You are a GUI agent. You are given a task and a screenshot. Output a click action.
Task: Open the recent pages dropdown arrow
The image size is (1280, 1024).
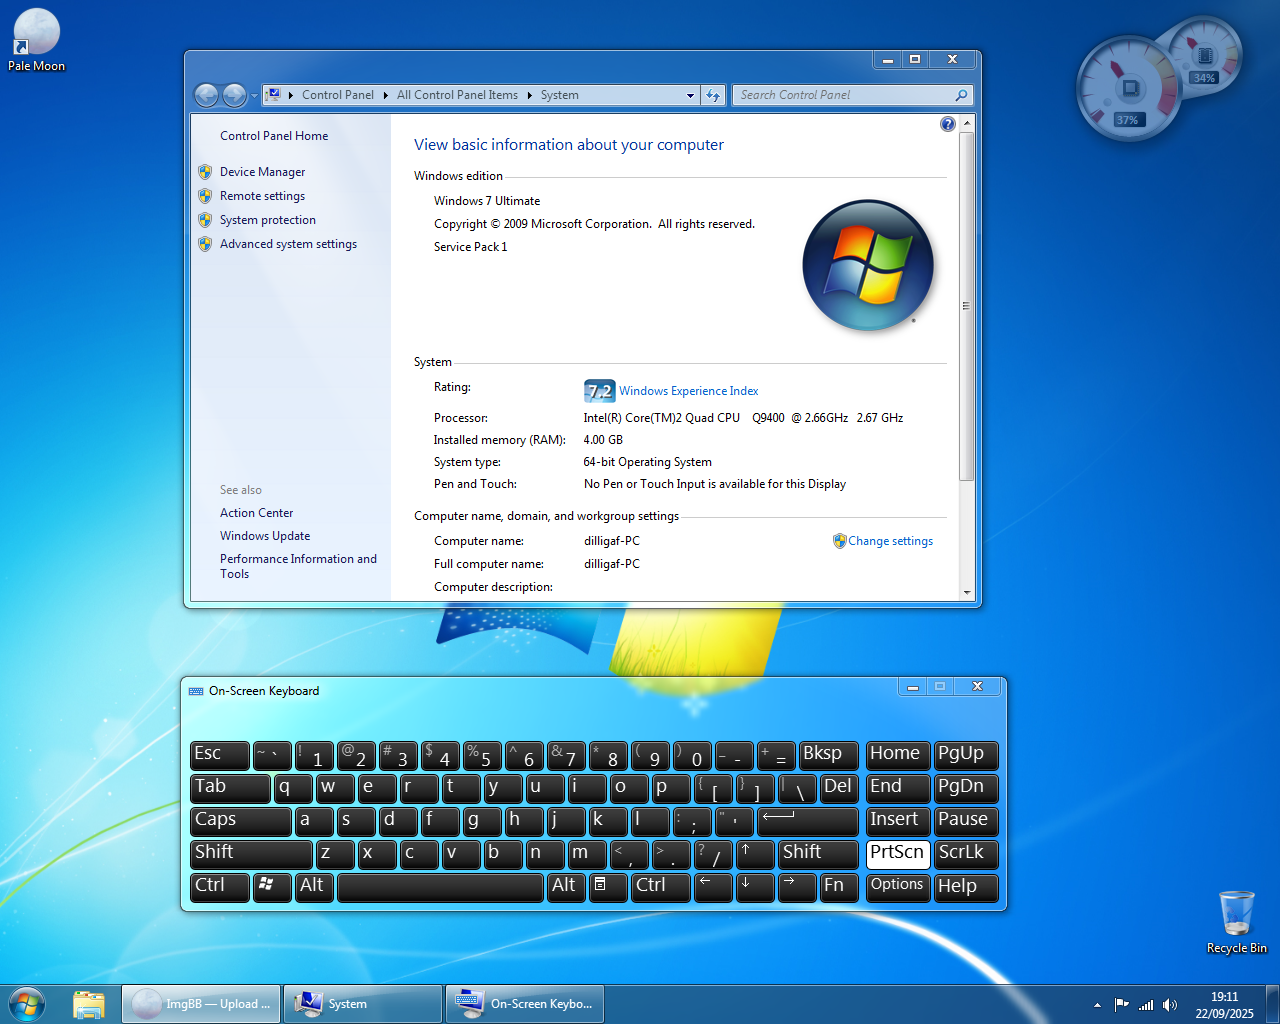(254, 96)
